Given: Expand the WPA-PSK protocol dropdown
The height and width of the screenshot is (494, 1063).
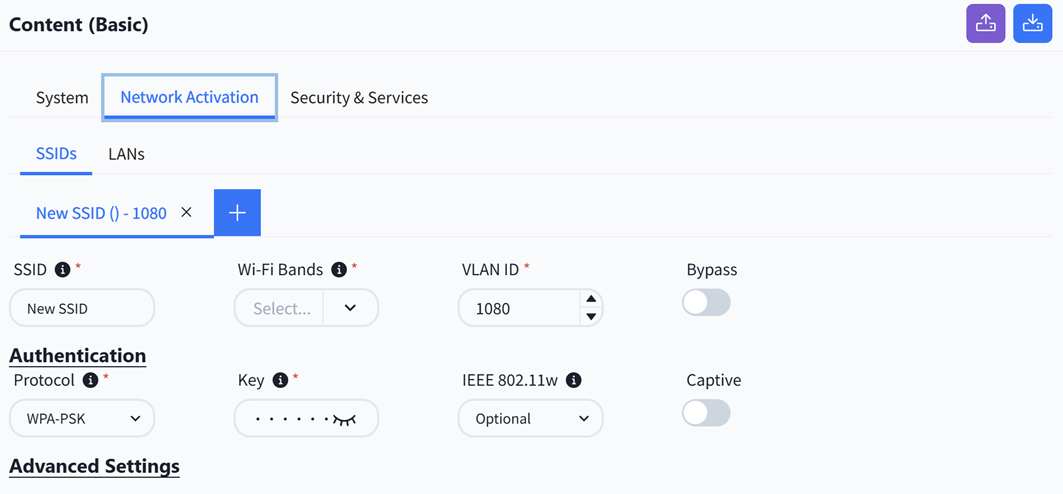Looking at the screenshot, I should (x=82, y=418).
